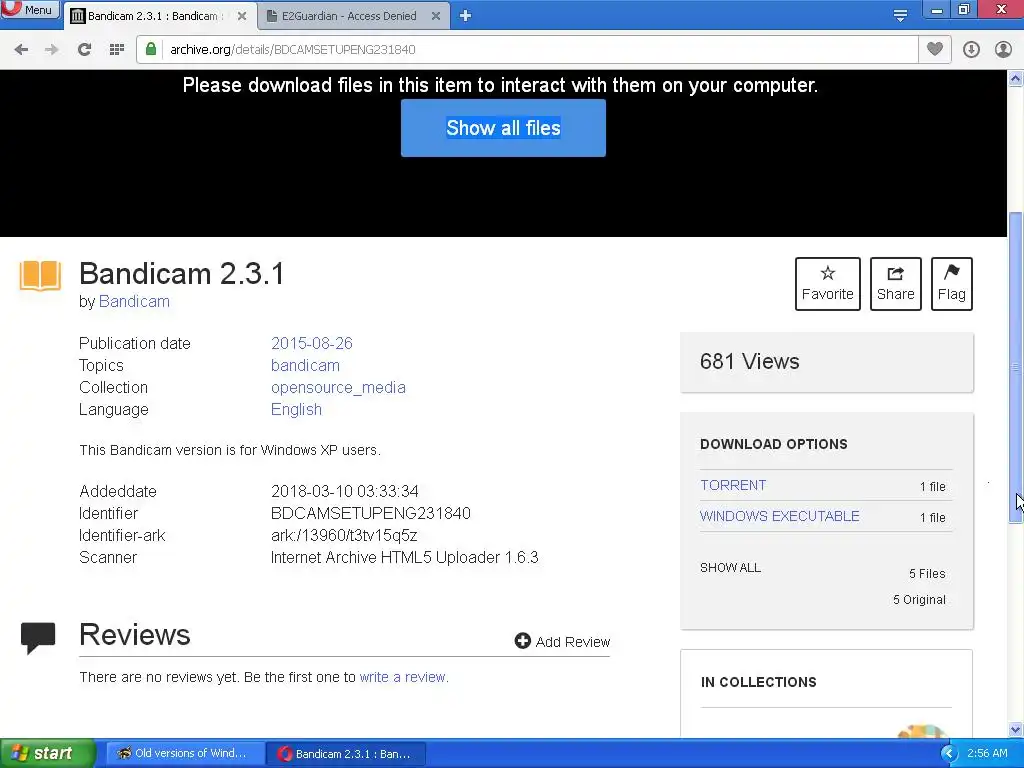Viewport: 1024px width, 768px height.
Task: Click the scrollbar up arrow
Action: pos(1016,79)
